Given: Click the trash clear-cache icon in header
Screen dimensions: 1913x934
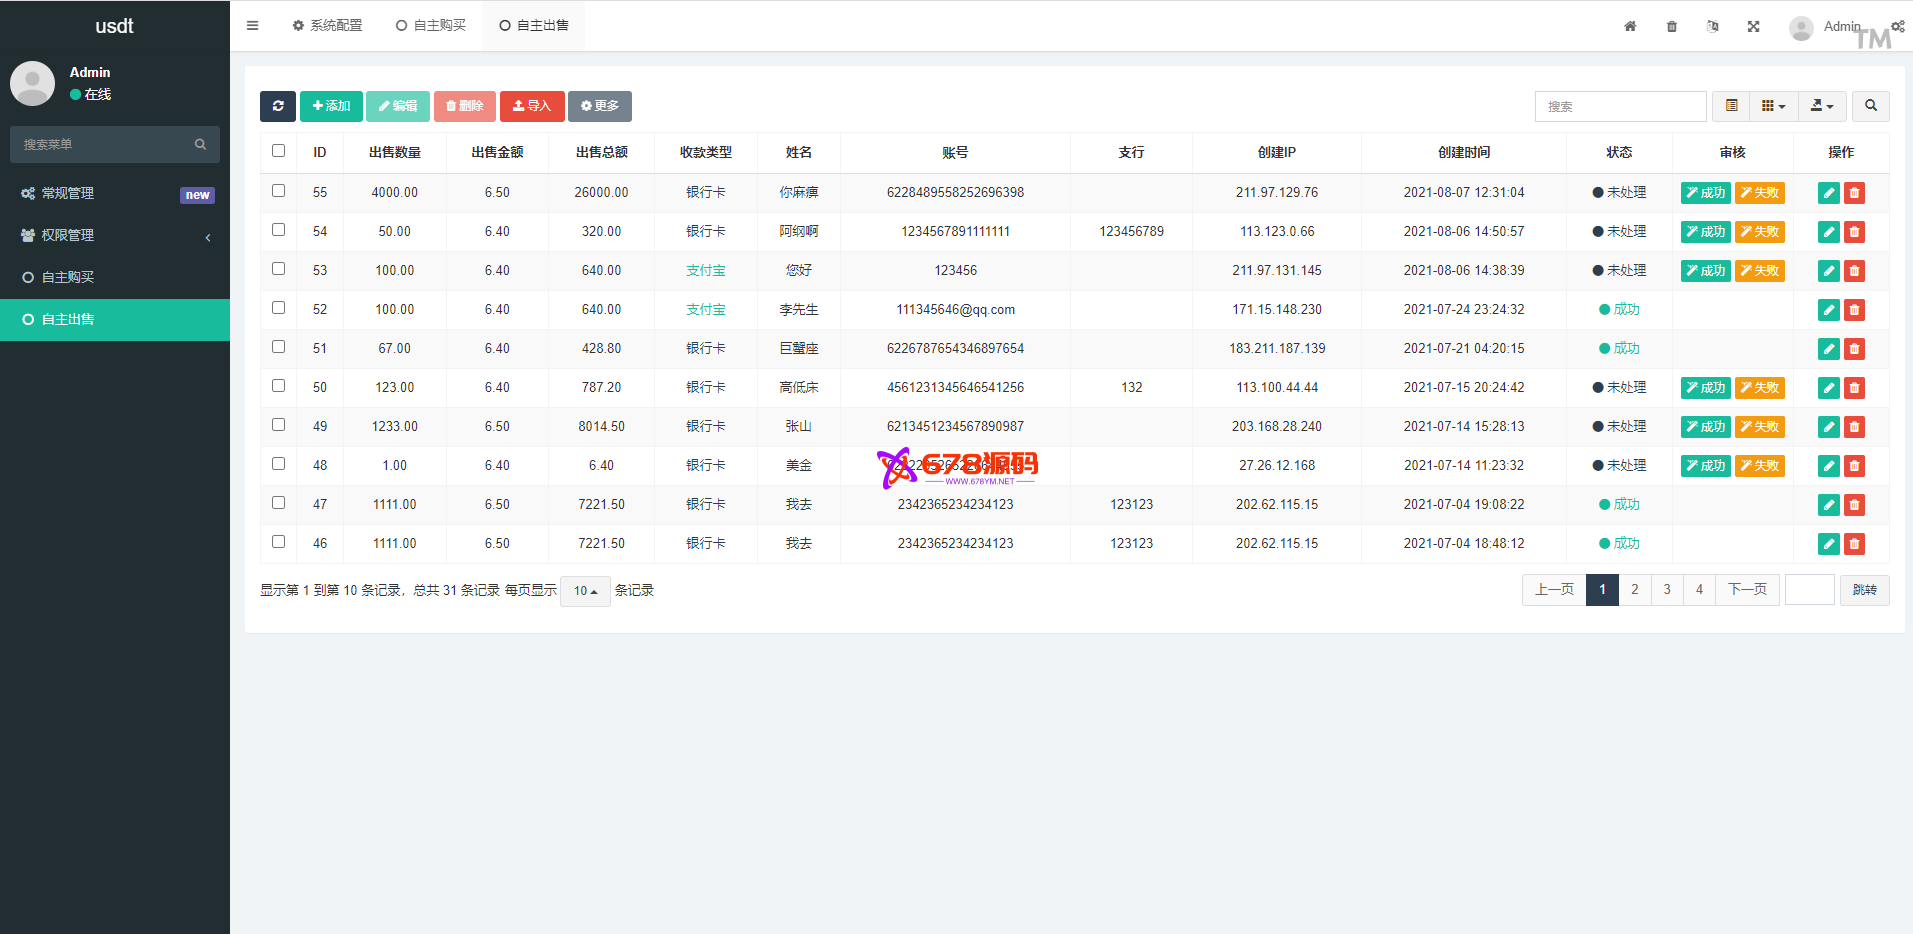Looking at the screenshot, I should [1672, 27].
